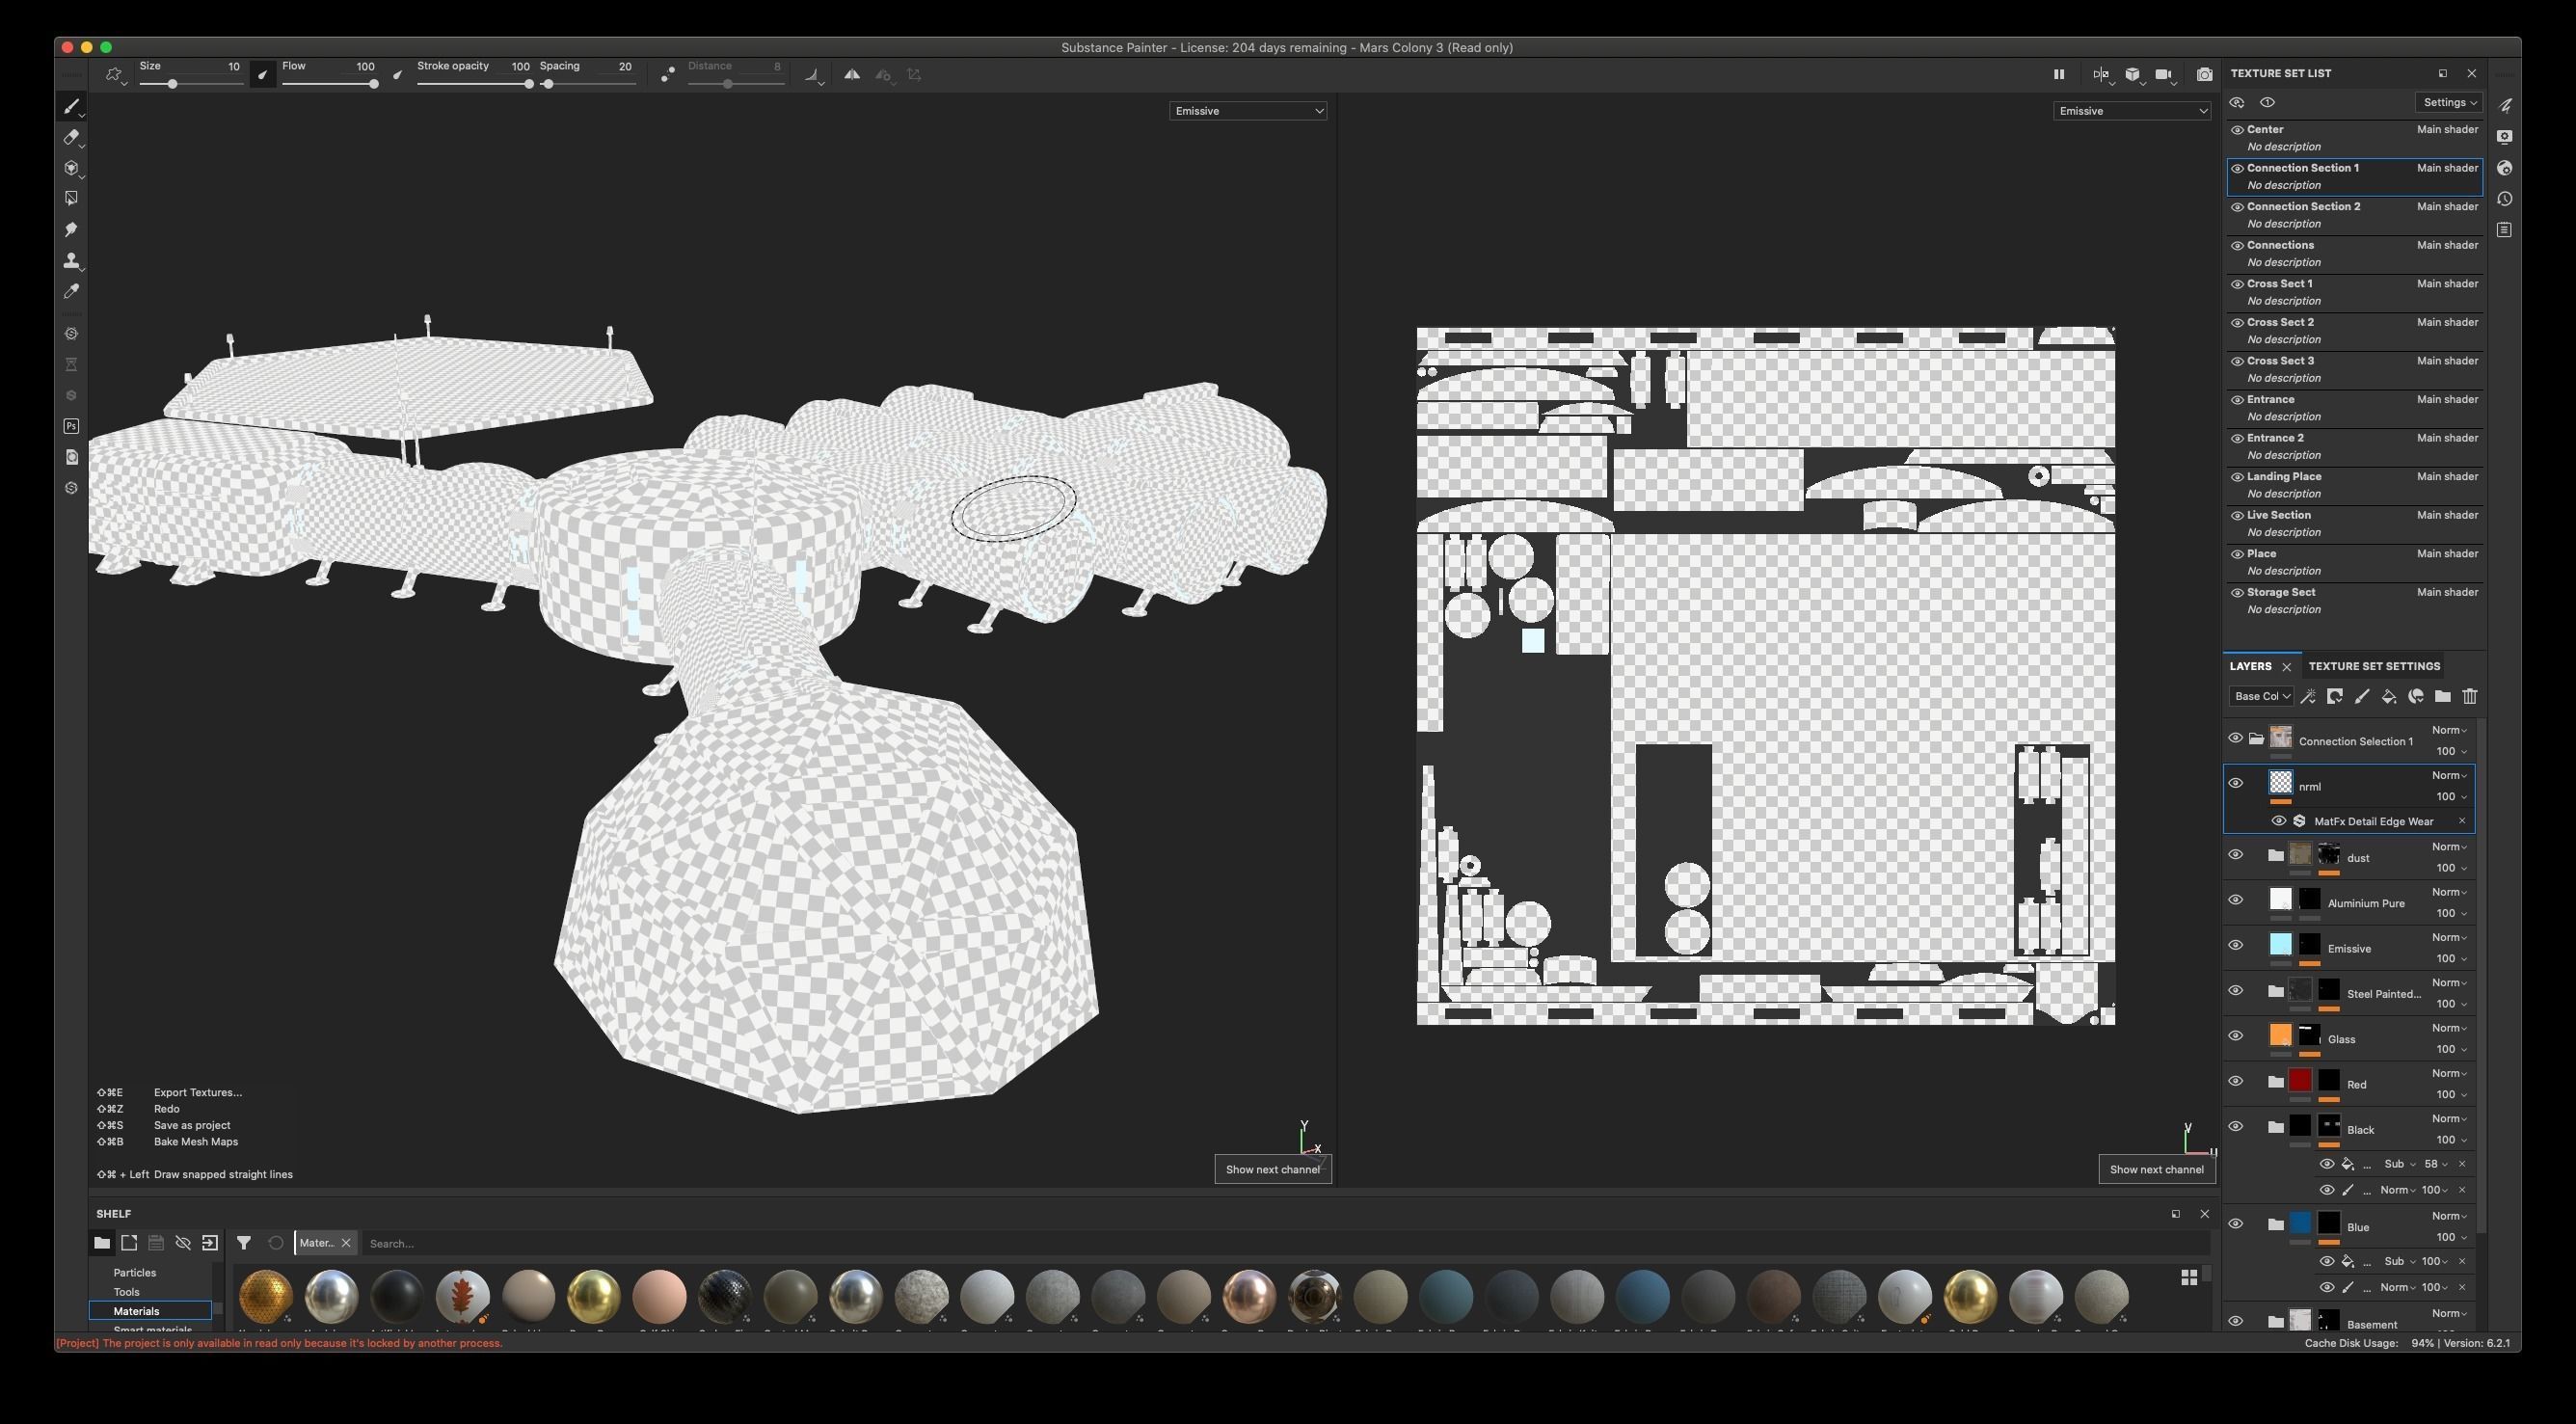The image size is (2576, 1424).
Task: Select the Clone stamp tool
Action: coord(71,261)
